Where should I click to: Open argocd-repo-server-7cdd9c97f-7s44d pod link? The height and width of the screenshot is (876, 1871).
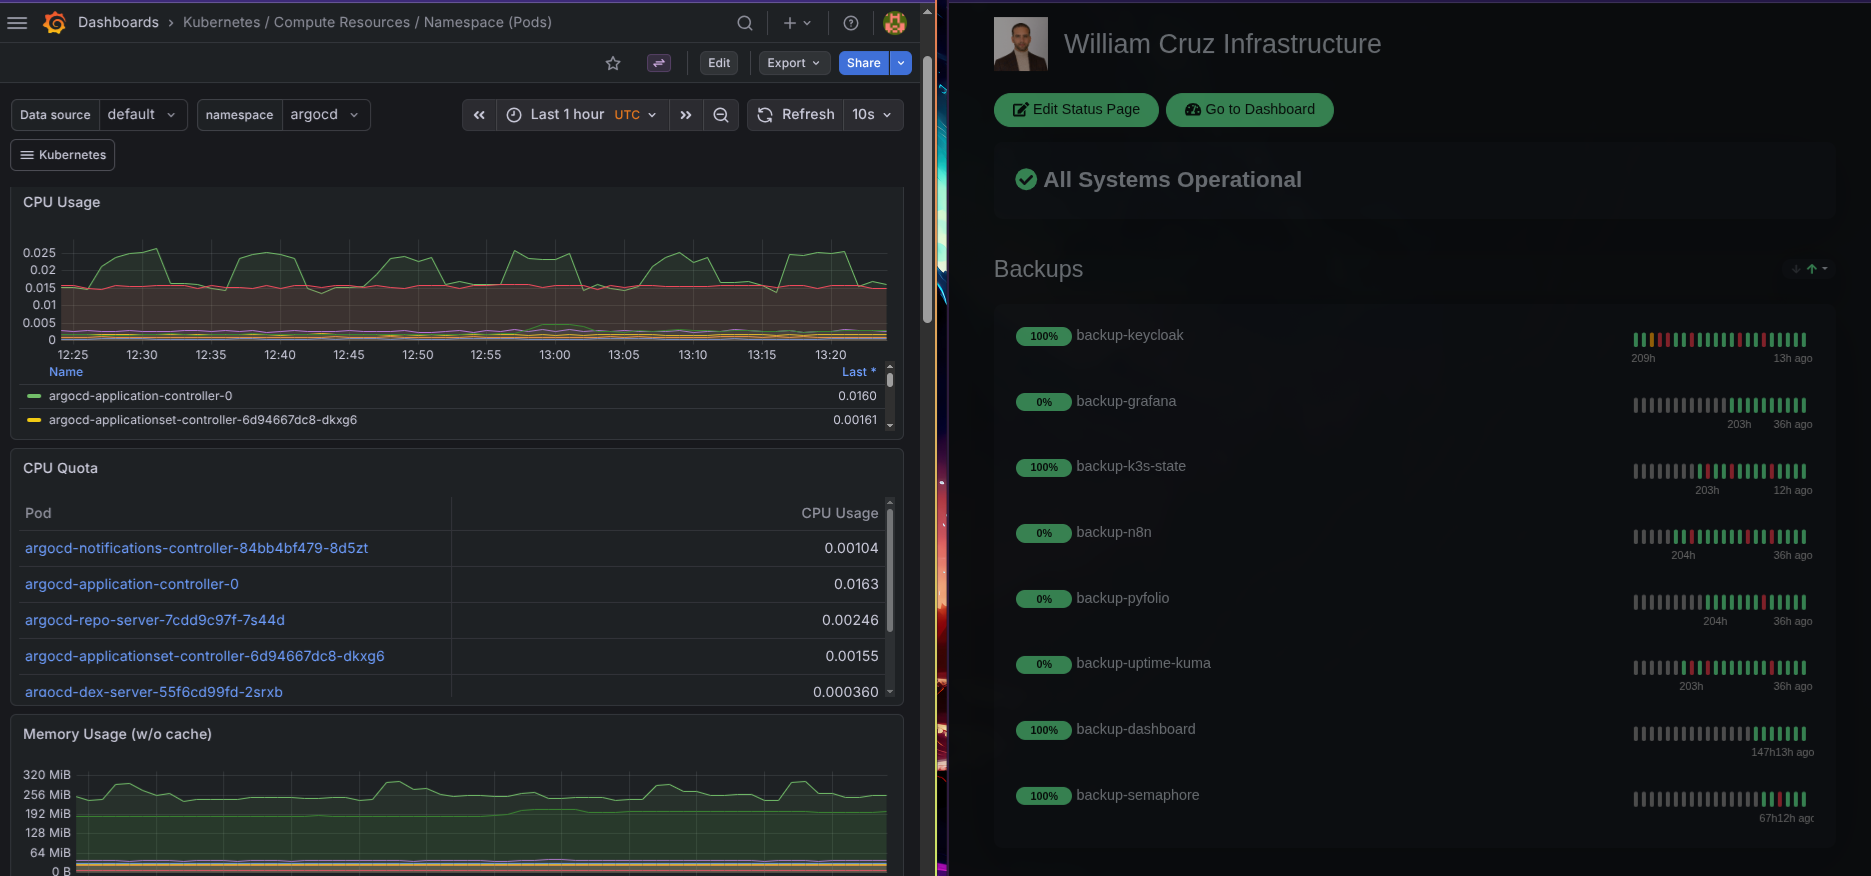(x=155, y=620)
